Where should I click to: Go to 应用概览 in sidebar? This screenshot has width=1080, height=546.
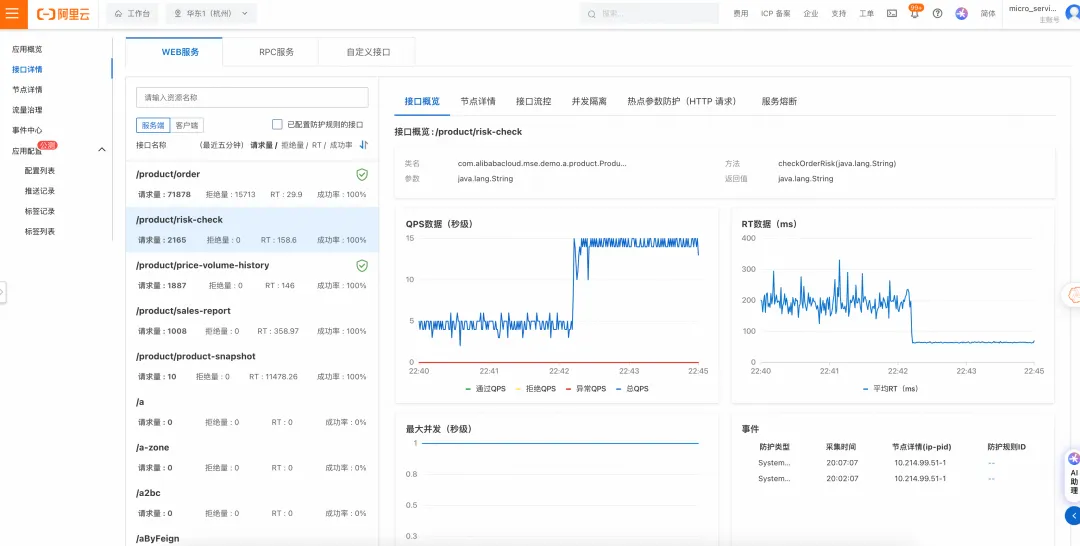click(28, 50)
